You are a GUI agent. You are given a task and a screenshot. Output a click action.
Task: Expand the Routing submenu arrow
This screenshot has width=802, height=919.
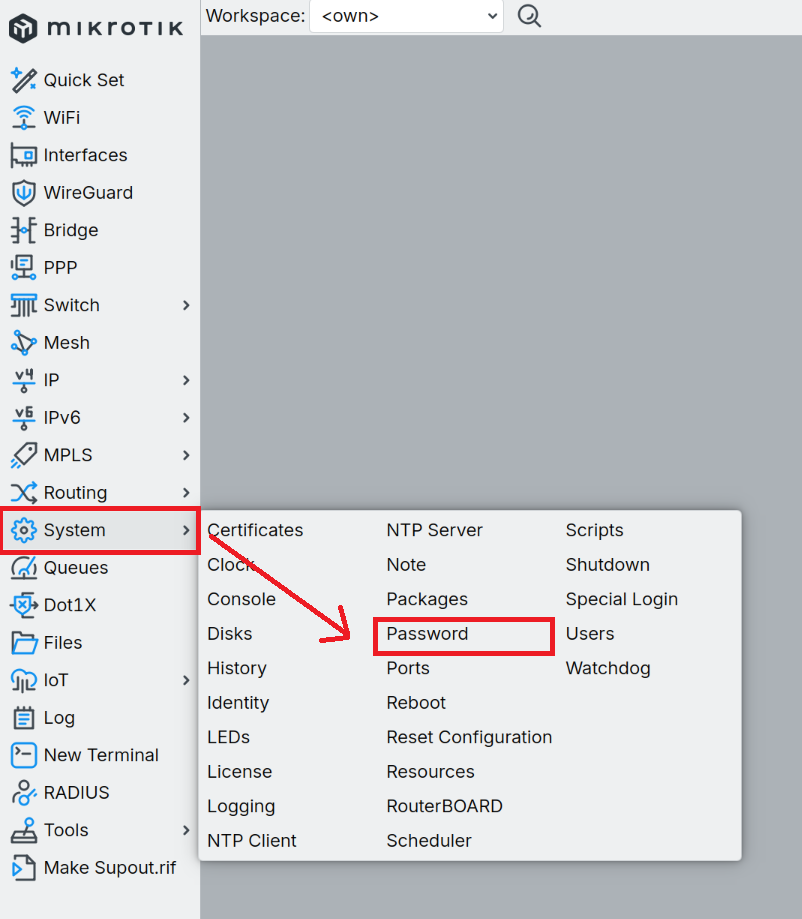(186, 493)
